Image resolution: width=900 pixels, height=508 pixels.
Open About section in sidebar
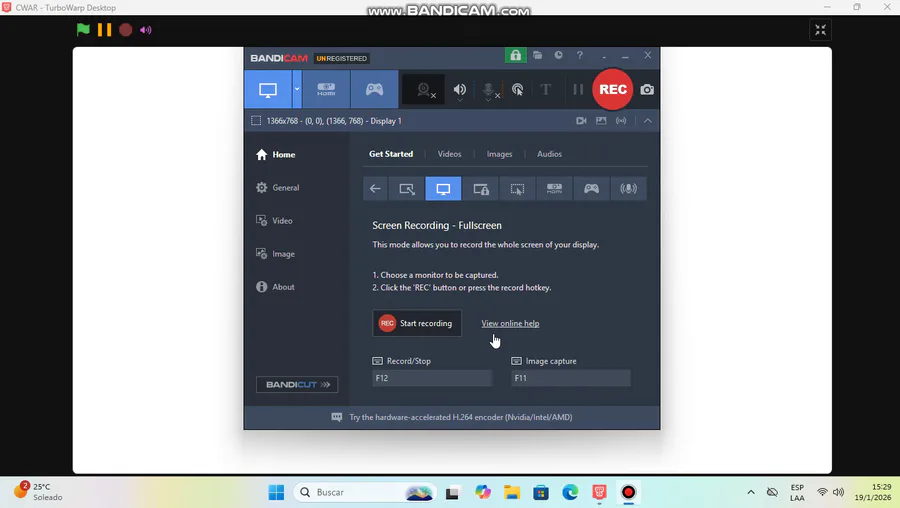pyautogui.click(x=276, y=287)
